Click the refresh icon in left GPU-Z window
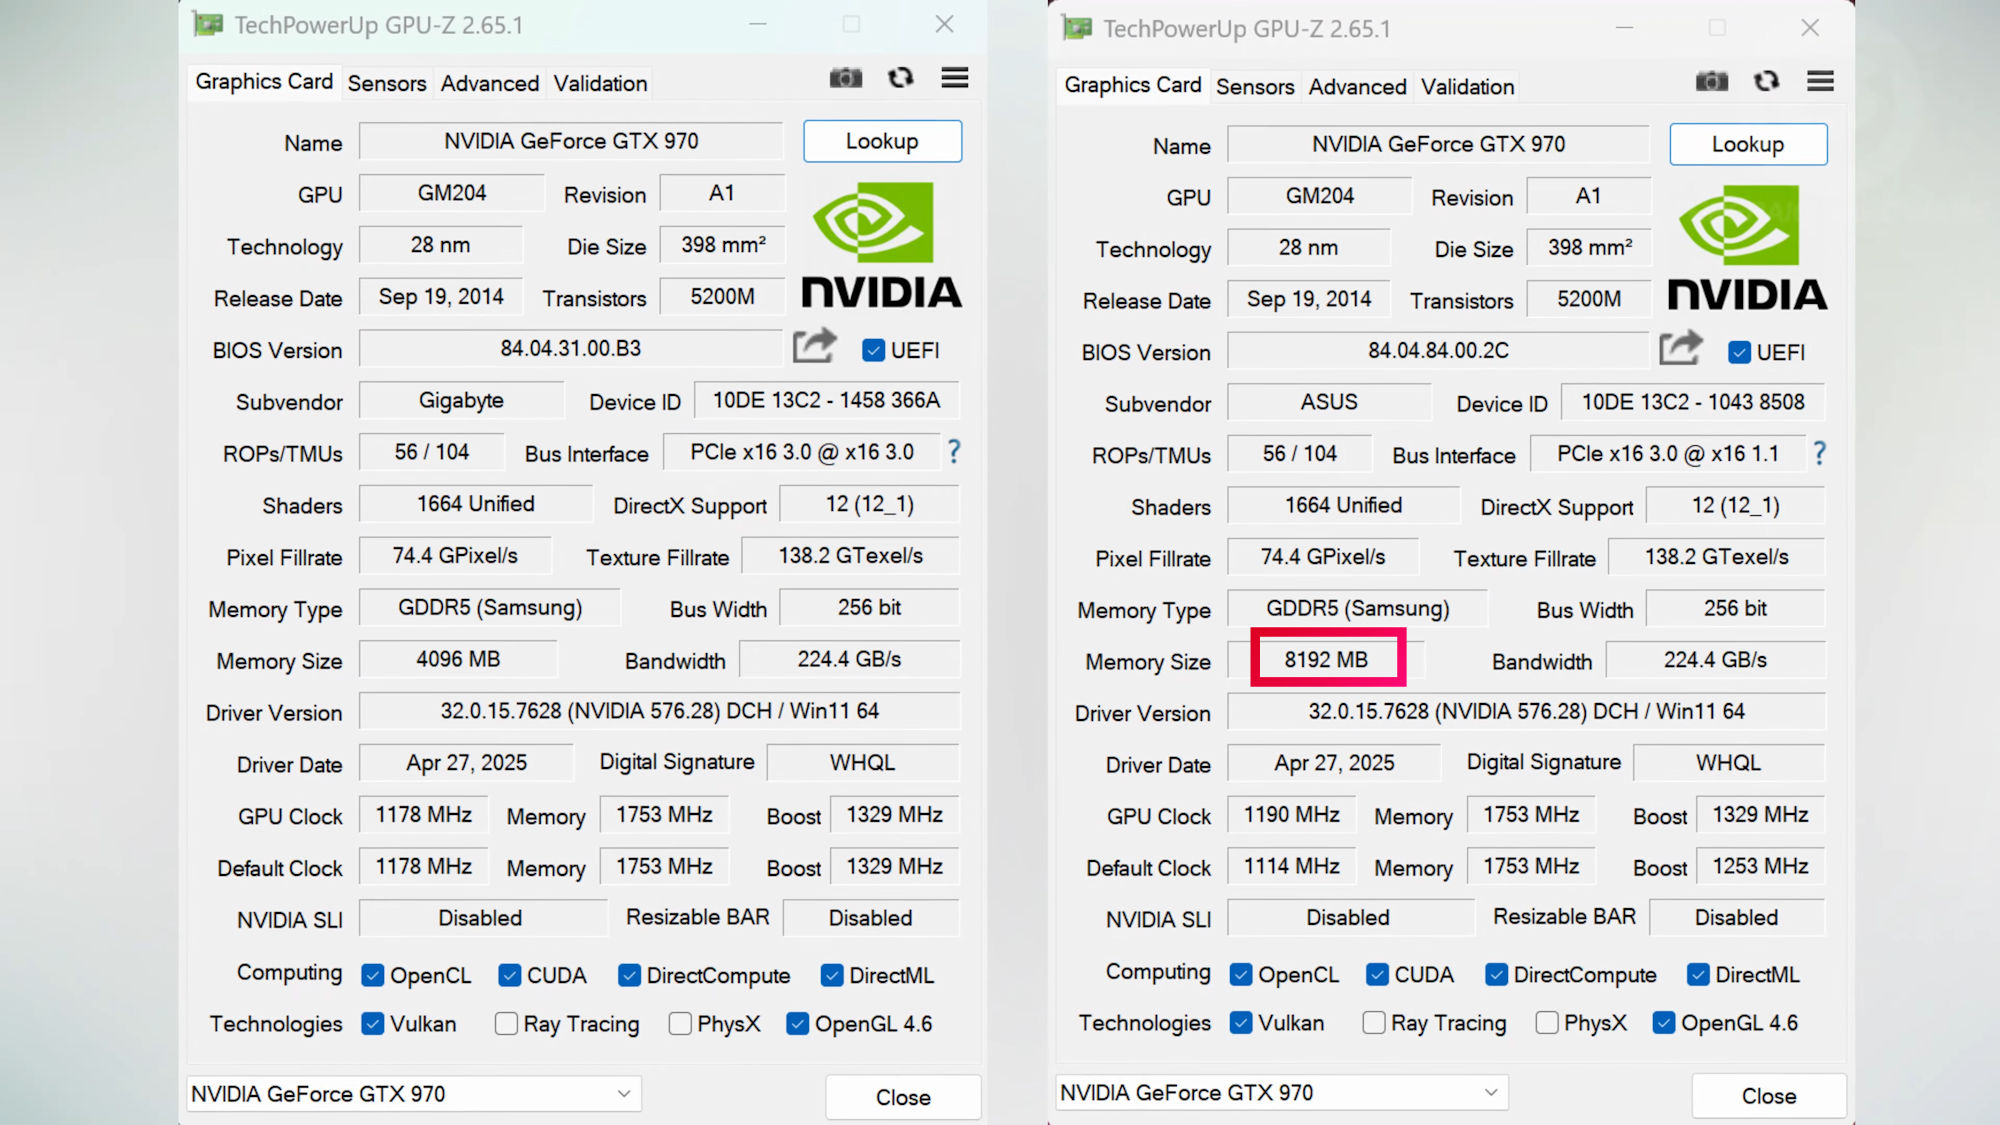Viewport: 2000px width, 1125px height. coord(900,78)
